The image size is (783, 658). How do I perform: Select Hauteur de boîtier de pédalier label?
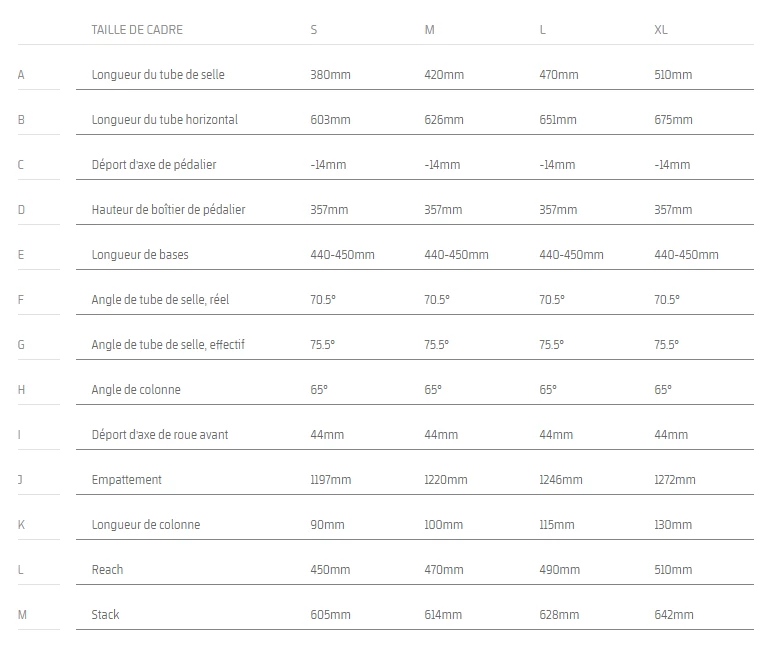[x=168, y=210]
